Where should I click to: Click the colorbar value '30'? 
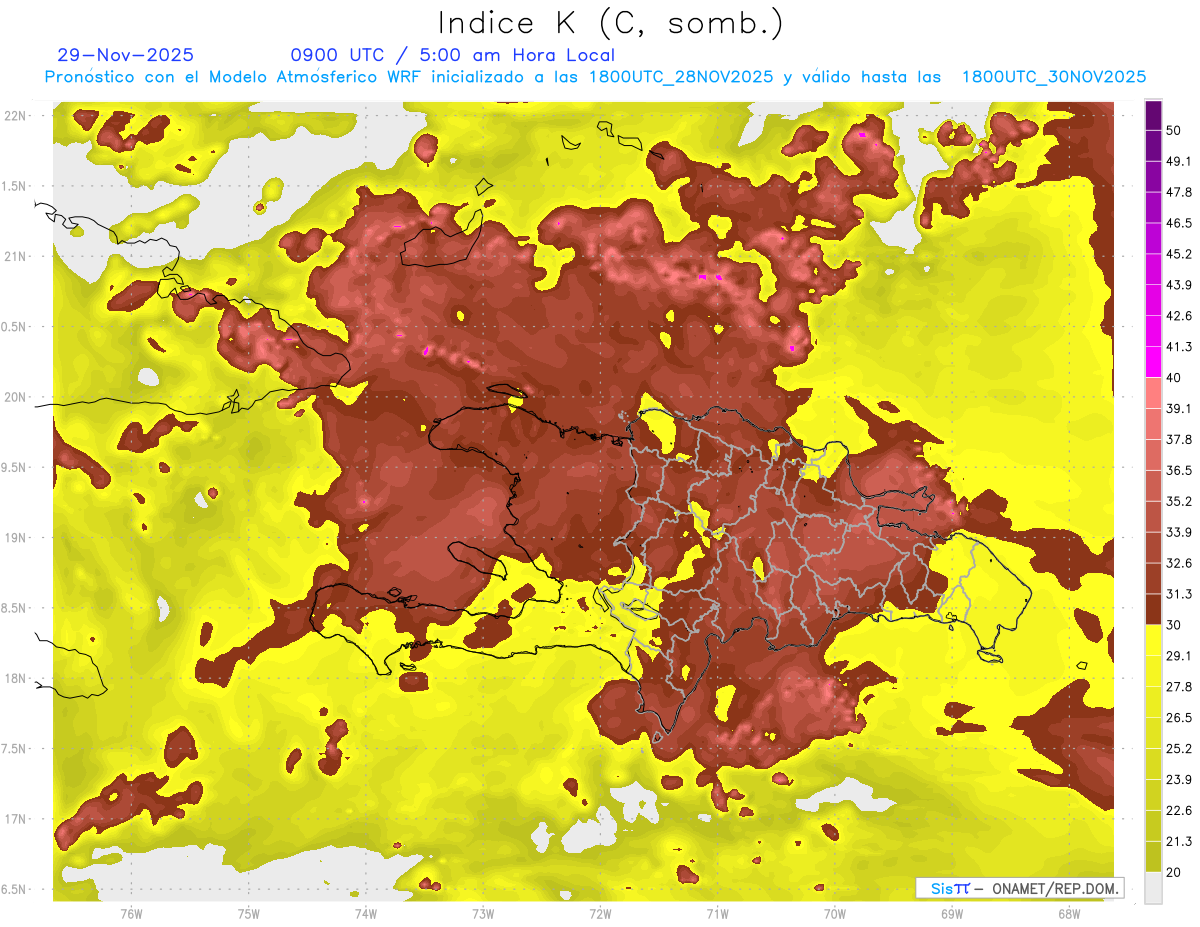pos(1175,625)
